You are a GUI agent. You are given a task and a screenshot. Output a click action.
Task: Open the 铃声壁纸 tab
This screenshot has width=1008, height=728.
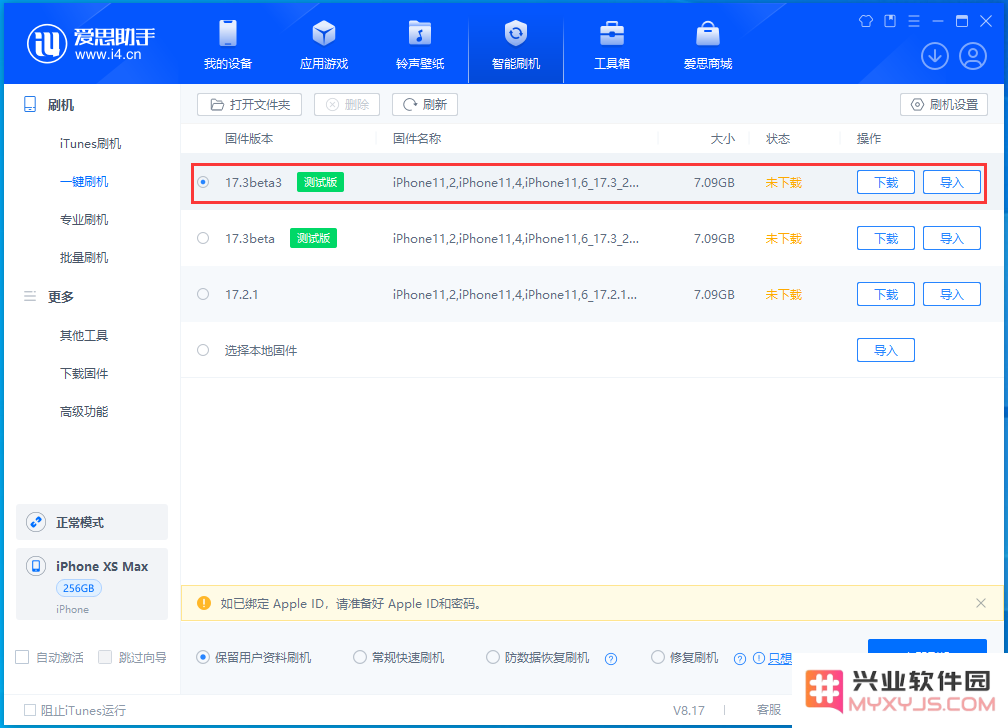[x=420, y=45]
